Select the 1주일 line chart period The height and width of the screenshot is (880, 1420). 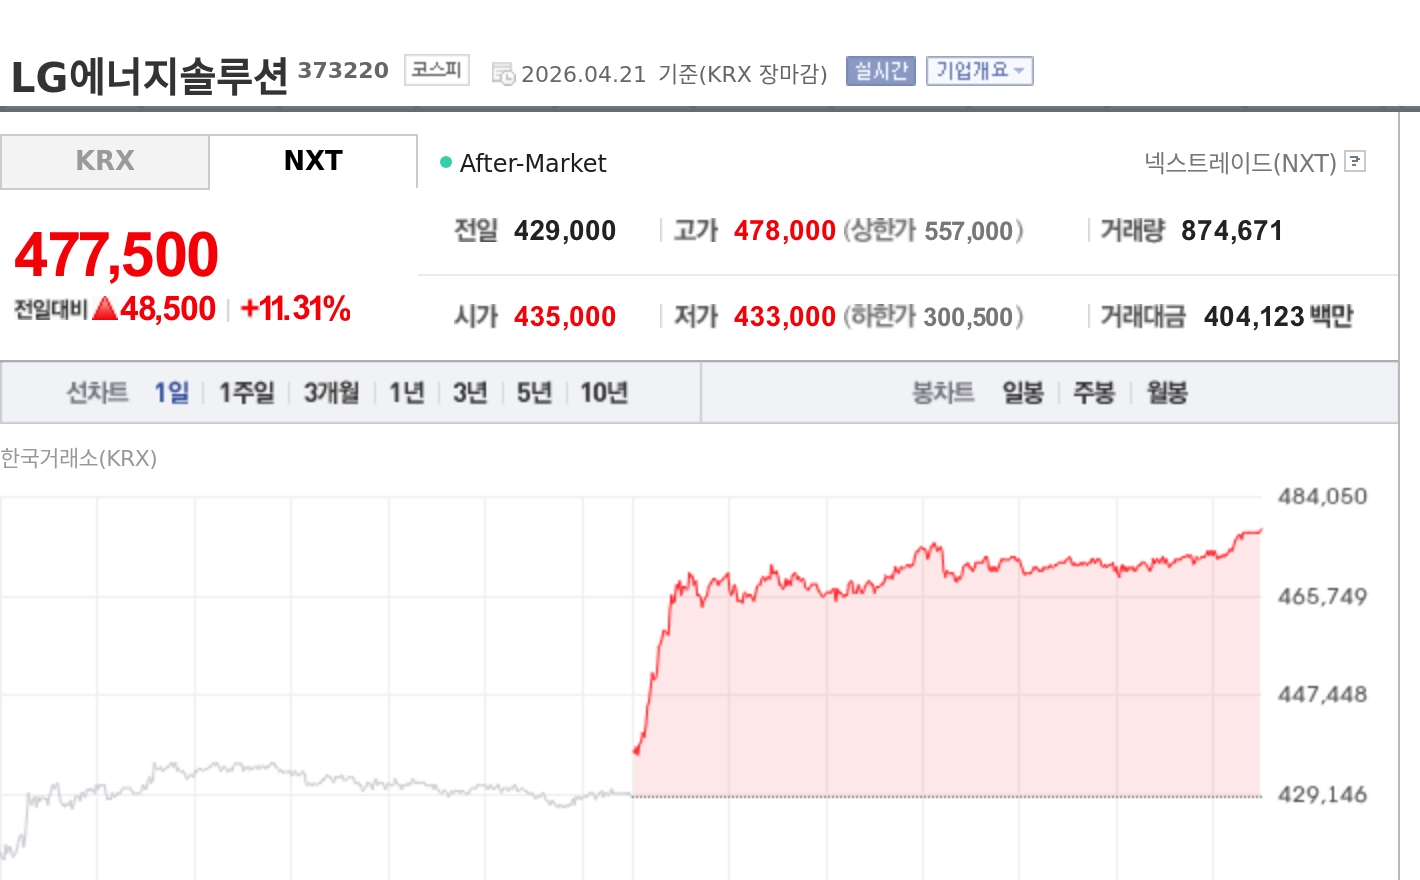[x=246, y=393]
